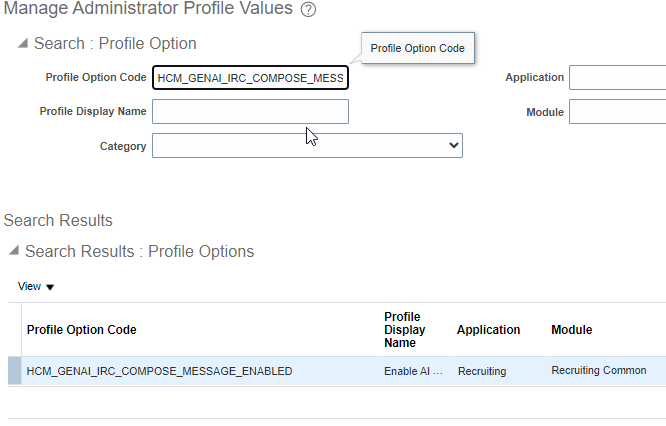This screenshot has width=666, height=426.
Task: Open the help icon beside the page title
Action: [308, 10]
